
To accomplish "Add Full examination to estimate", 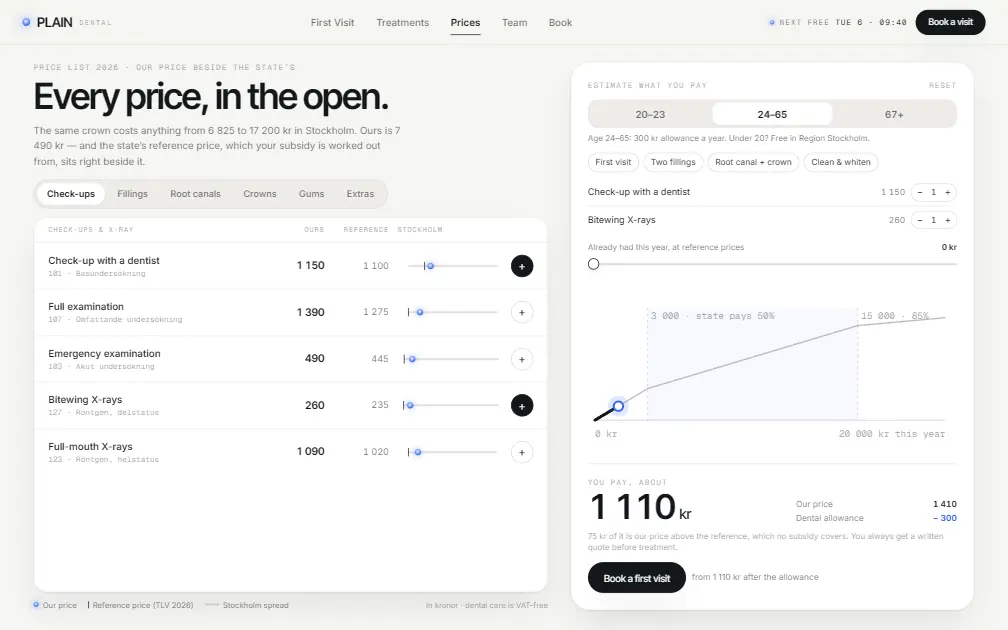I will [522, 312].
